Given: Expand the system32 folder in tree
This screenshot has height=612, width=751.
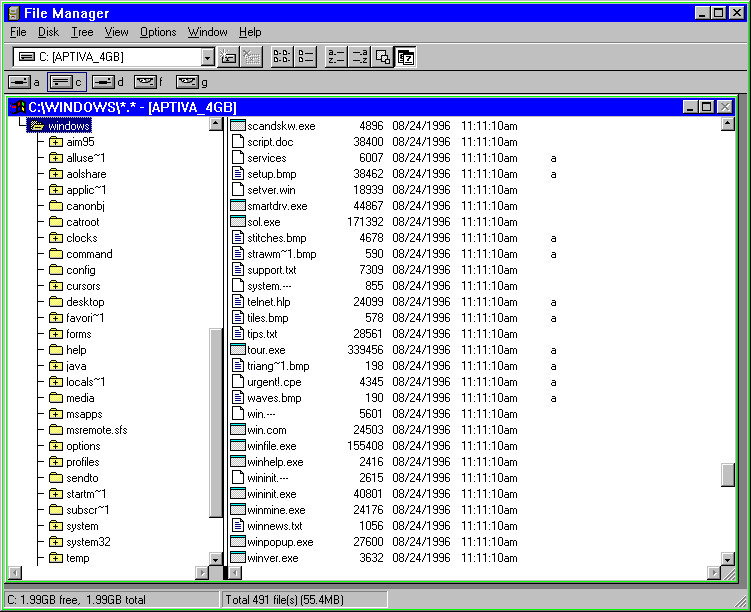Looking at the screenshot, I should [56, 542].
